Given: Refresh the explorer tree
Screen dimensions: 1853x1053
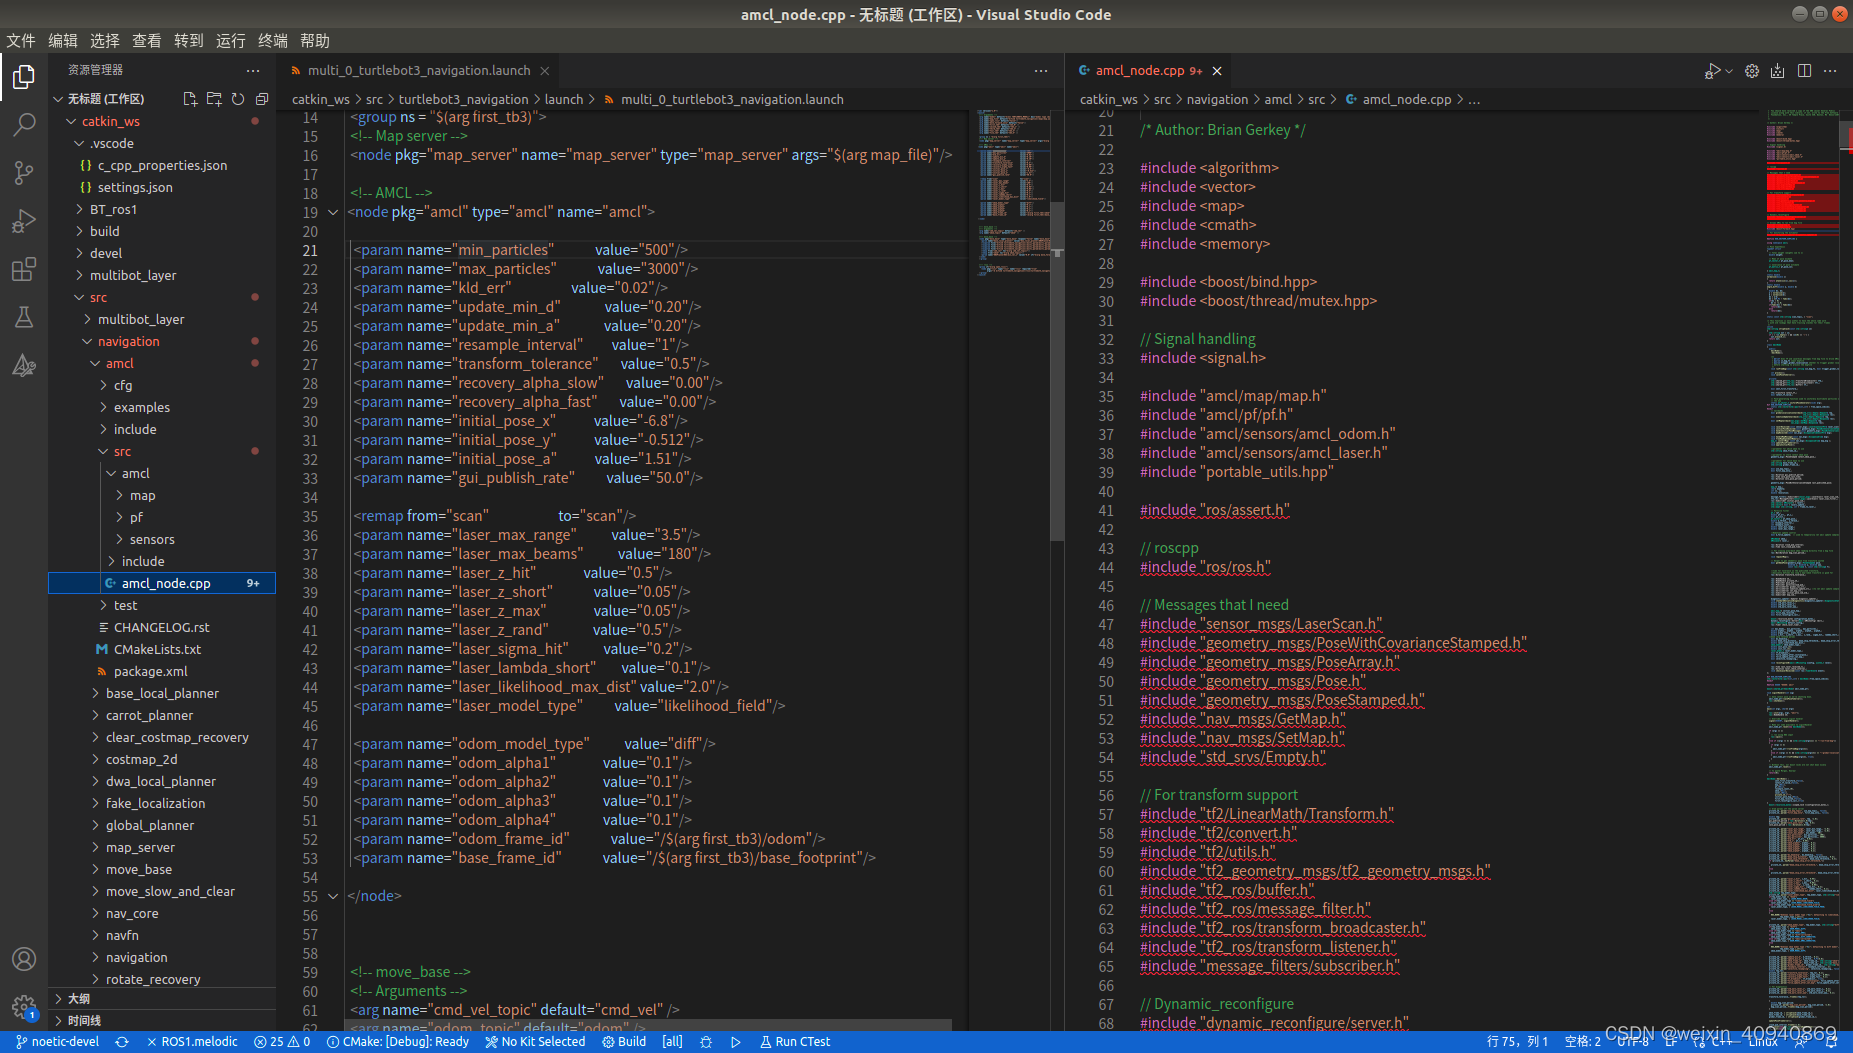Looking at the screenshot, I should coord(238,99).
